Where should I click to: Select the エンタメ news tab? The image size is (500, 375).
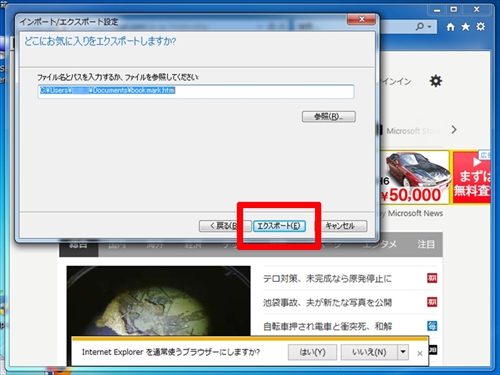click(x=379, y=245)
